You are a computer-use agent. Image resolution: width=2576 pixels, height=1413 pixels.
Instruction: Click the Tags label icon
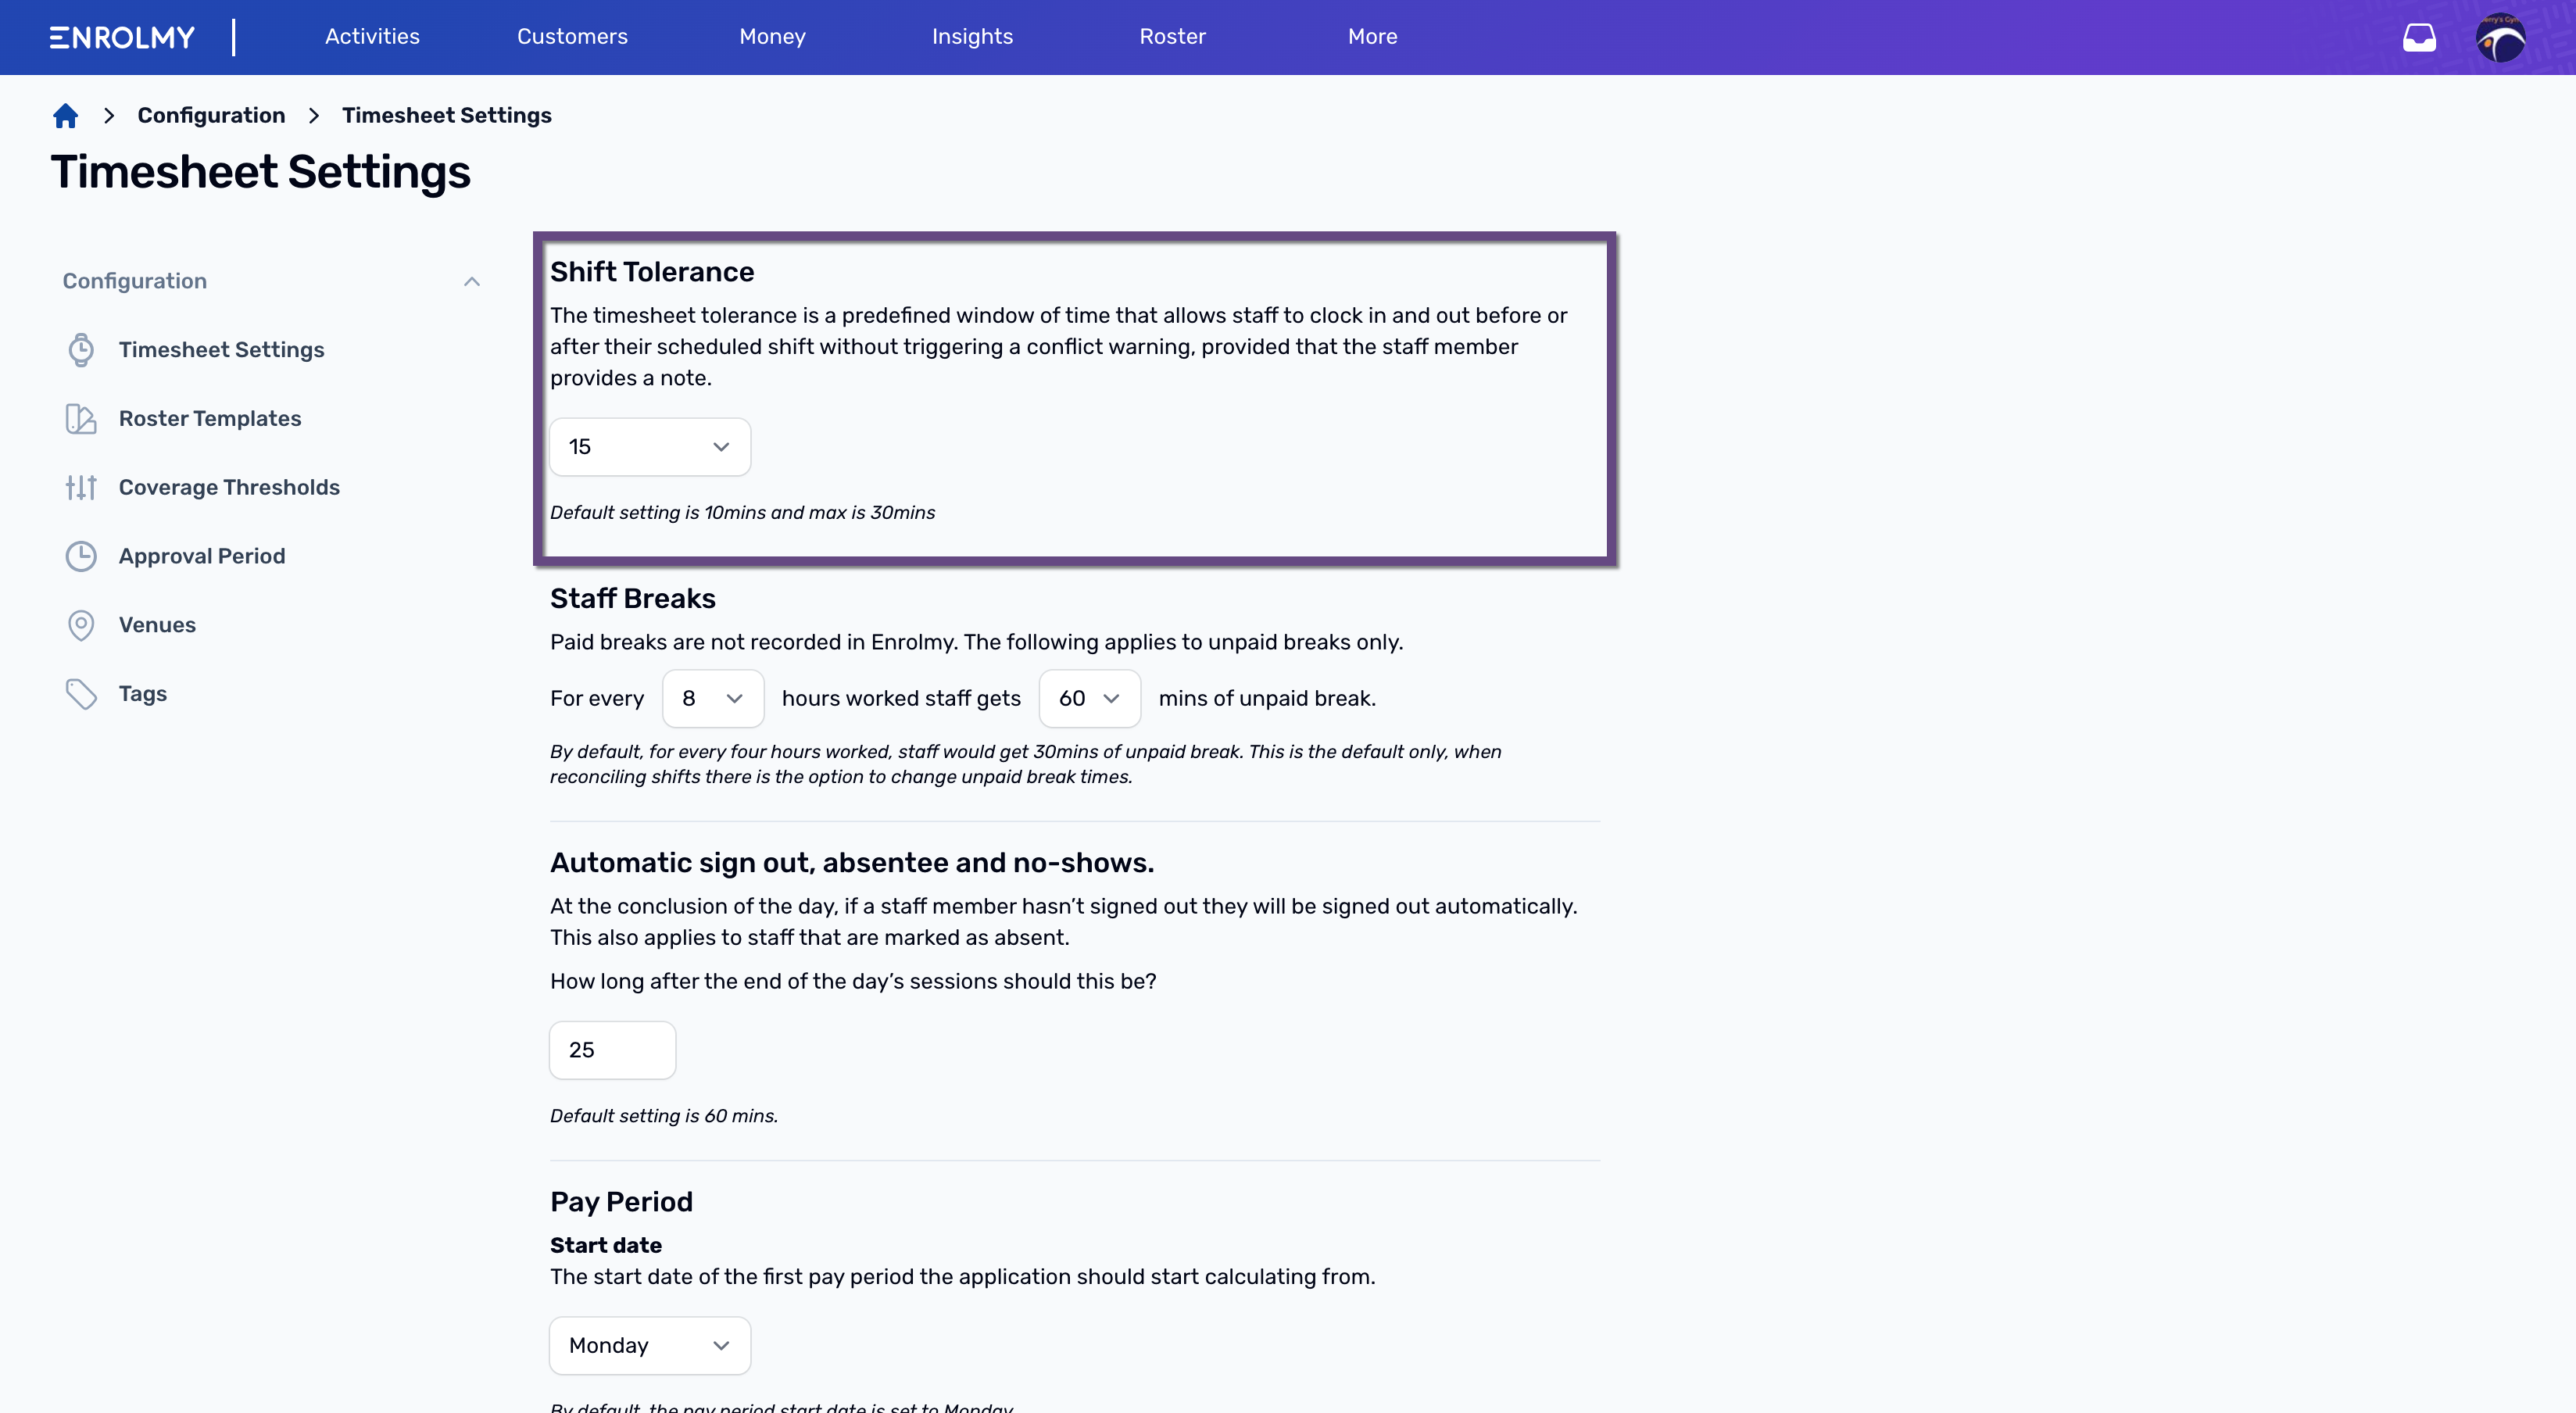[81, 694]
